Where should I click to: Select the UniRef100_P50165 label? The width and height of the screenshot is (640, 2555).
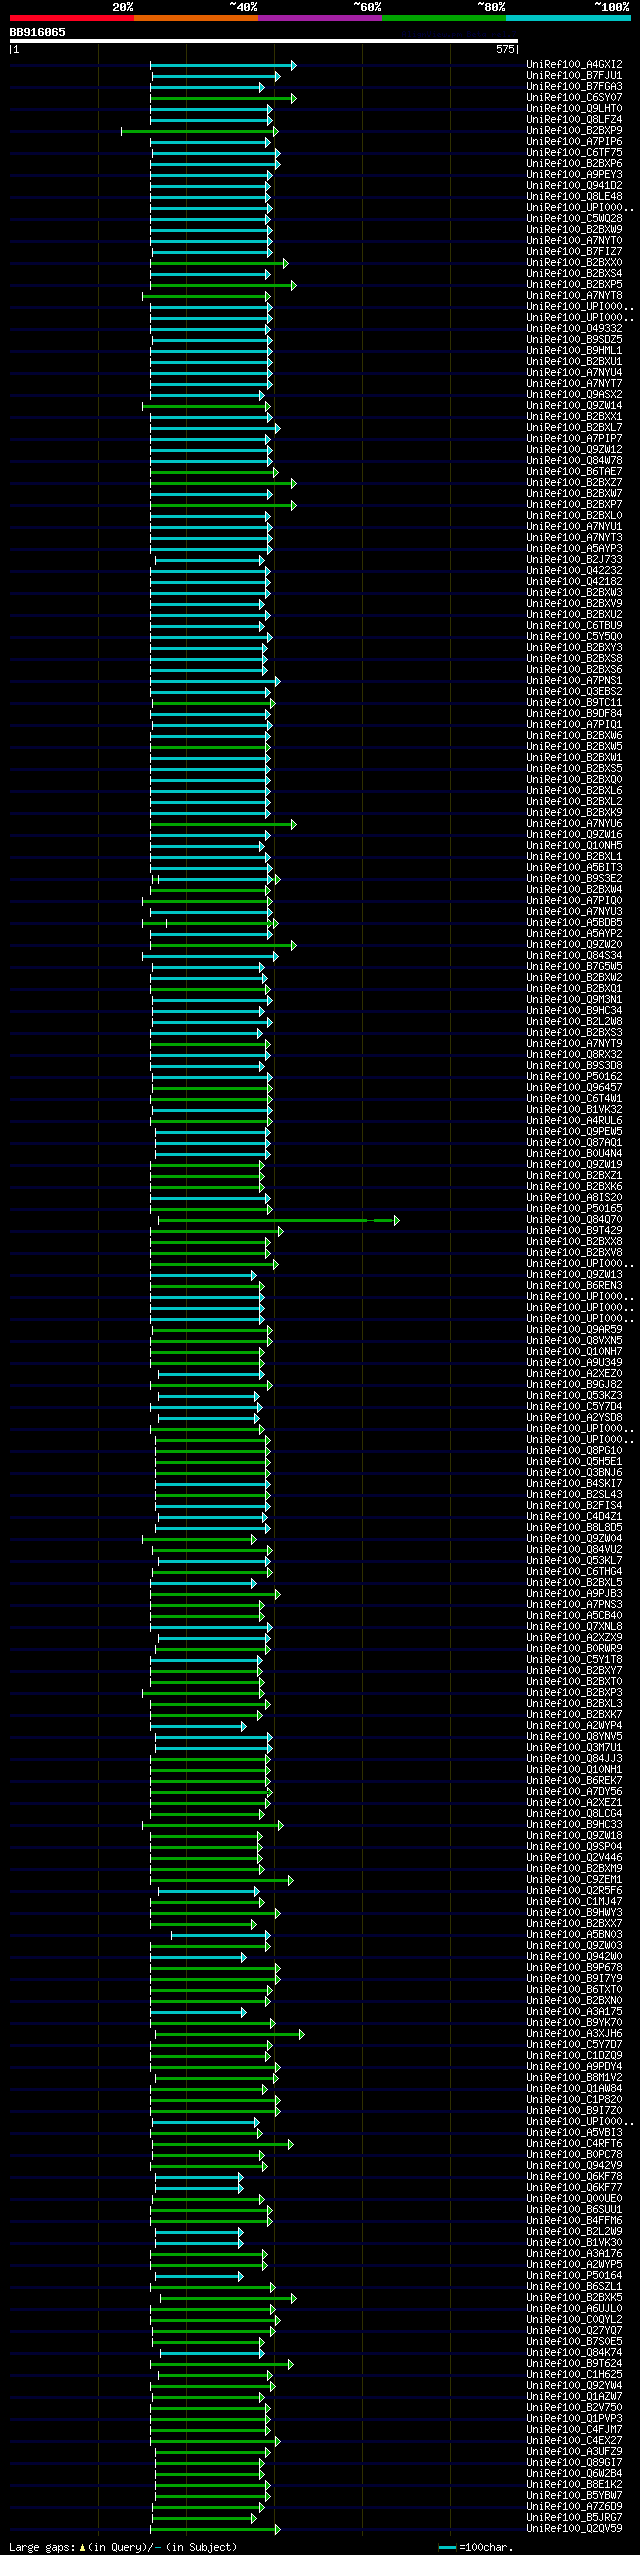574,1209
